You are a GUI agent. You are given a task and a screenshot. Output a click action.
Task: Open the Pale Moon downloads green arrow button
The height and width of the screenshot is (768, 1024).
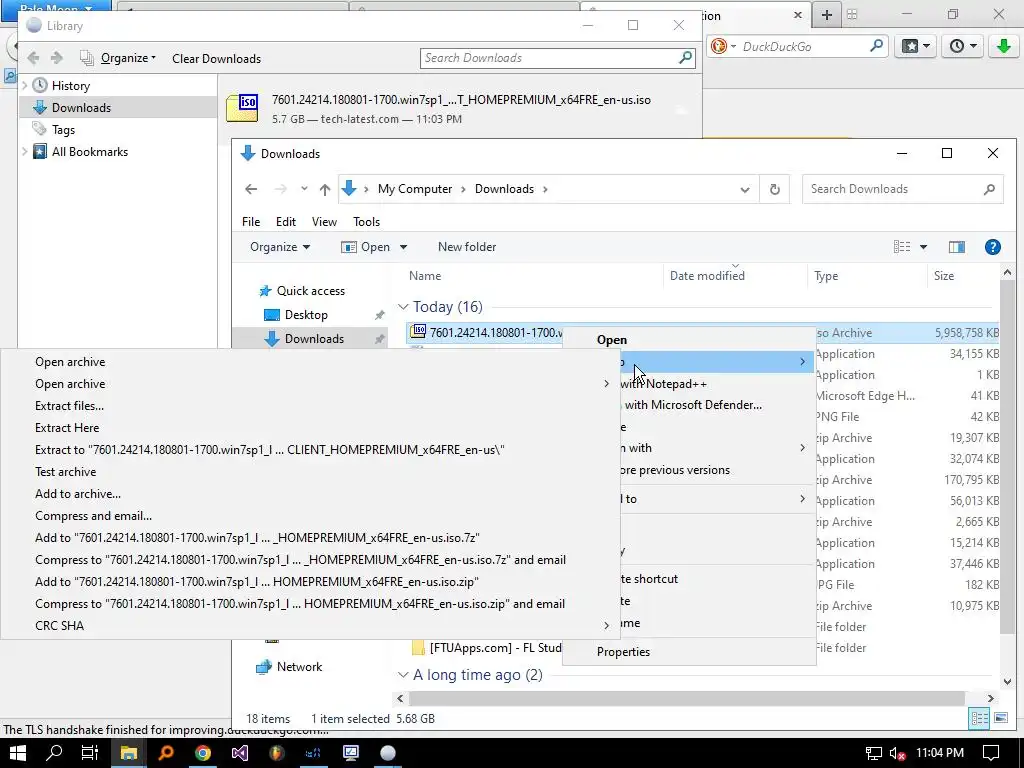point(1004,46)
